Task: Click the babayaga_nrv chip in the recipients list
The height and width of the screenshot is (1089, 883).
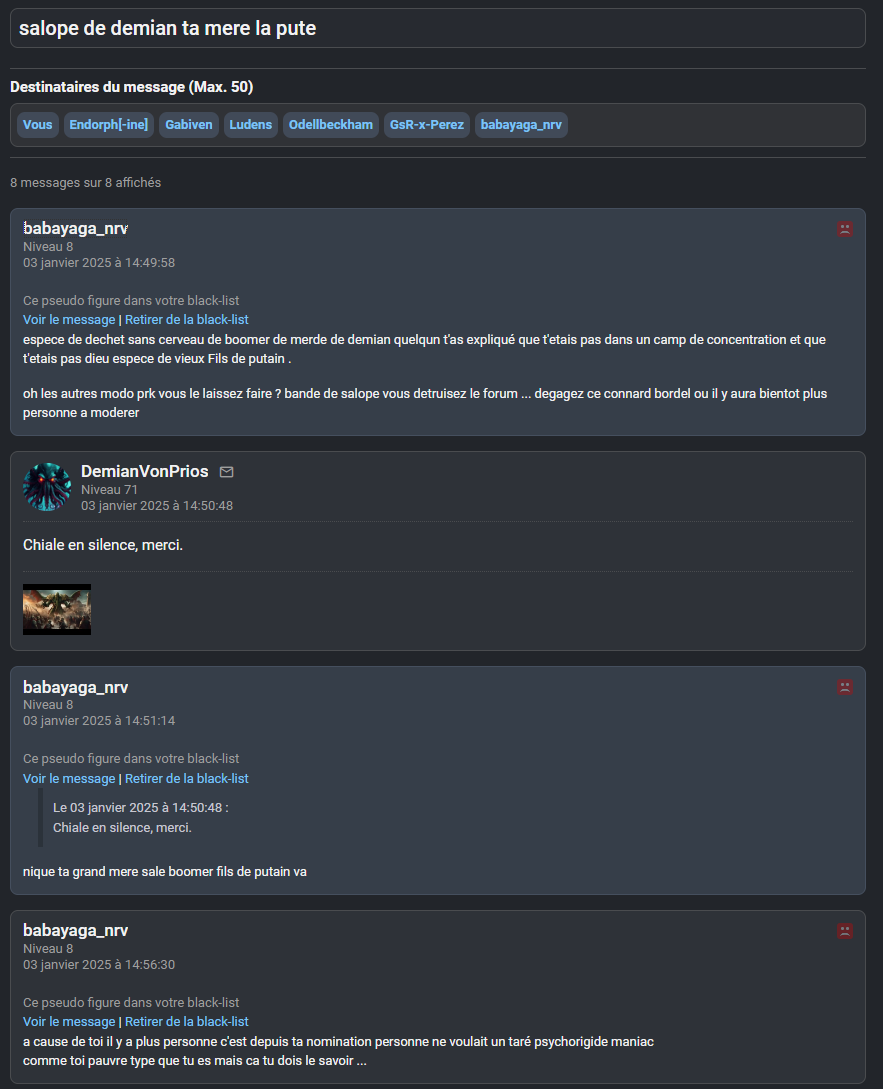Action: (x=521, y=125)
